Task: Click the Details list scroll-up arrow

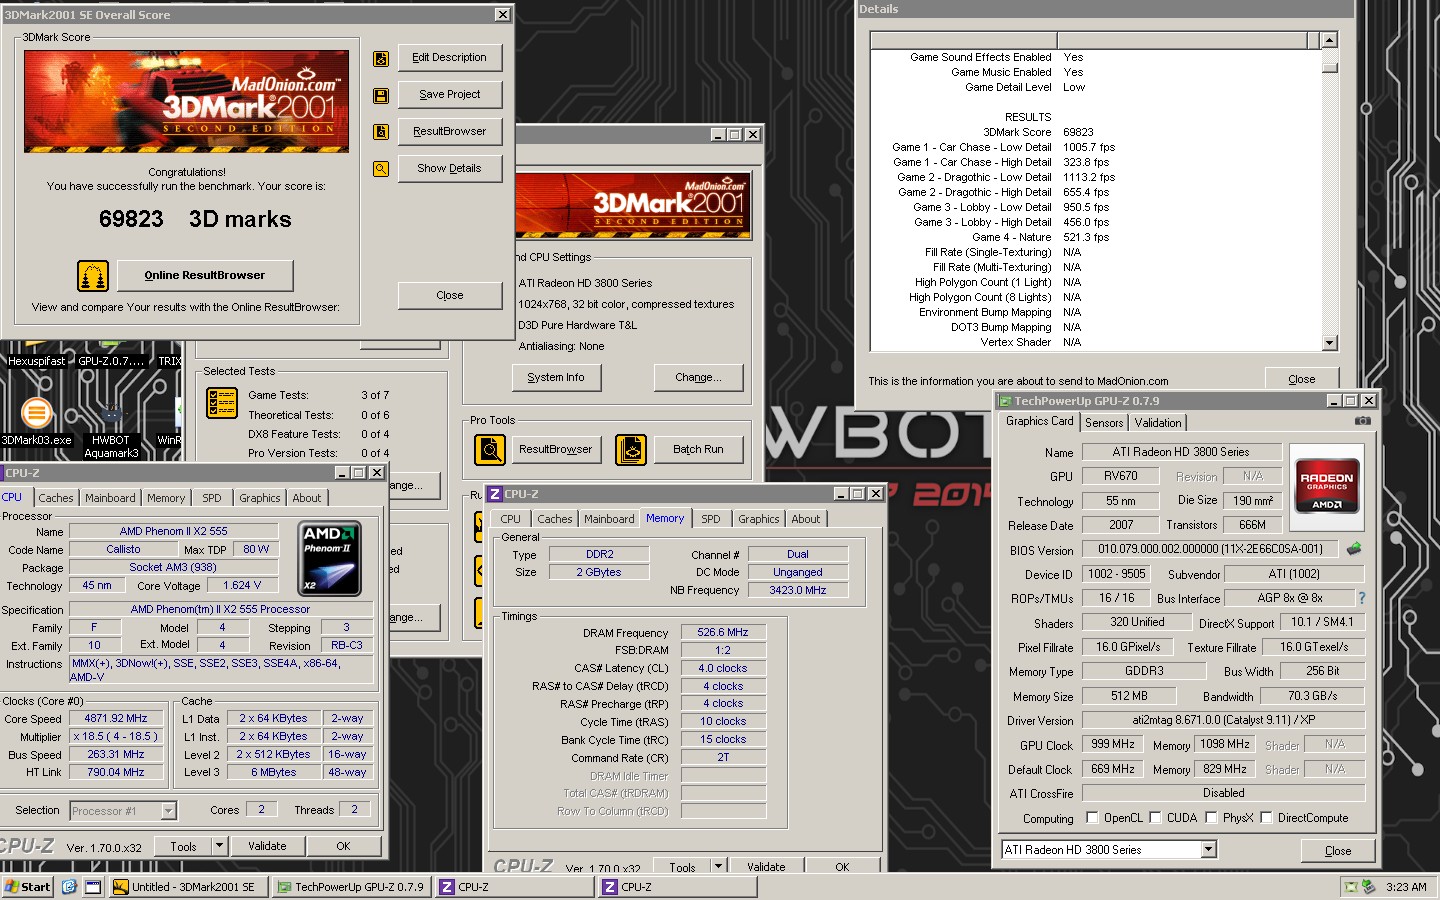Action: pyautogui.click(x=1329, y=40)
